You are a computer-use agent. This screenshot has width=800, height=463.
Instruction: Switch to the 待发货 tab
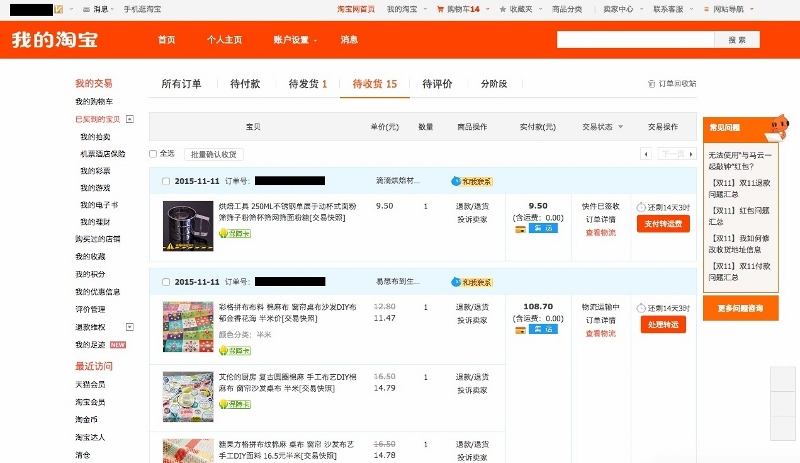point(308,84)
